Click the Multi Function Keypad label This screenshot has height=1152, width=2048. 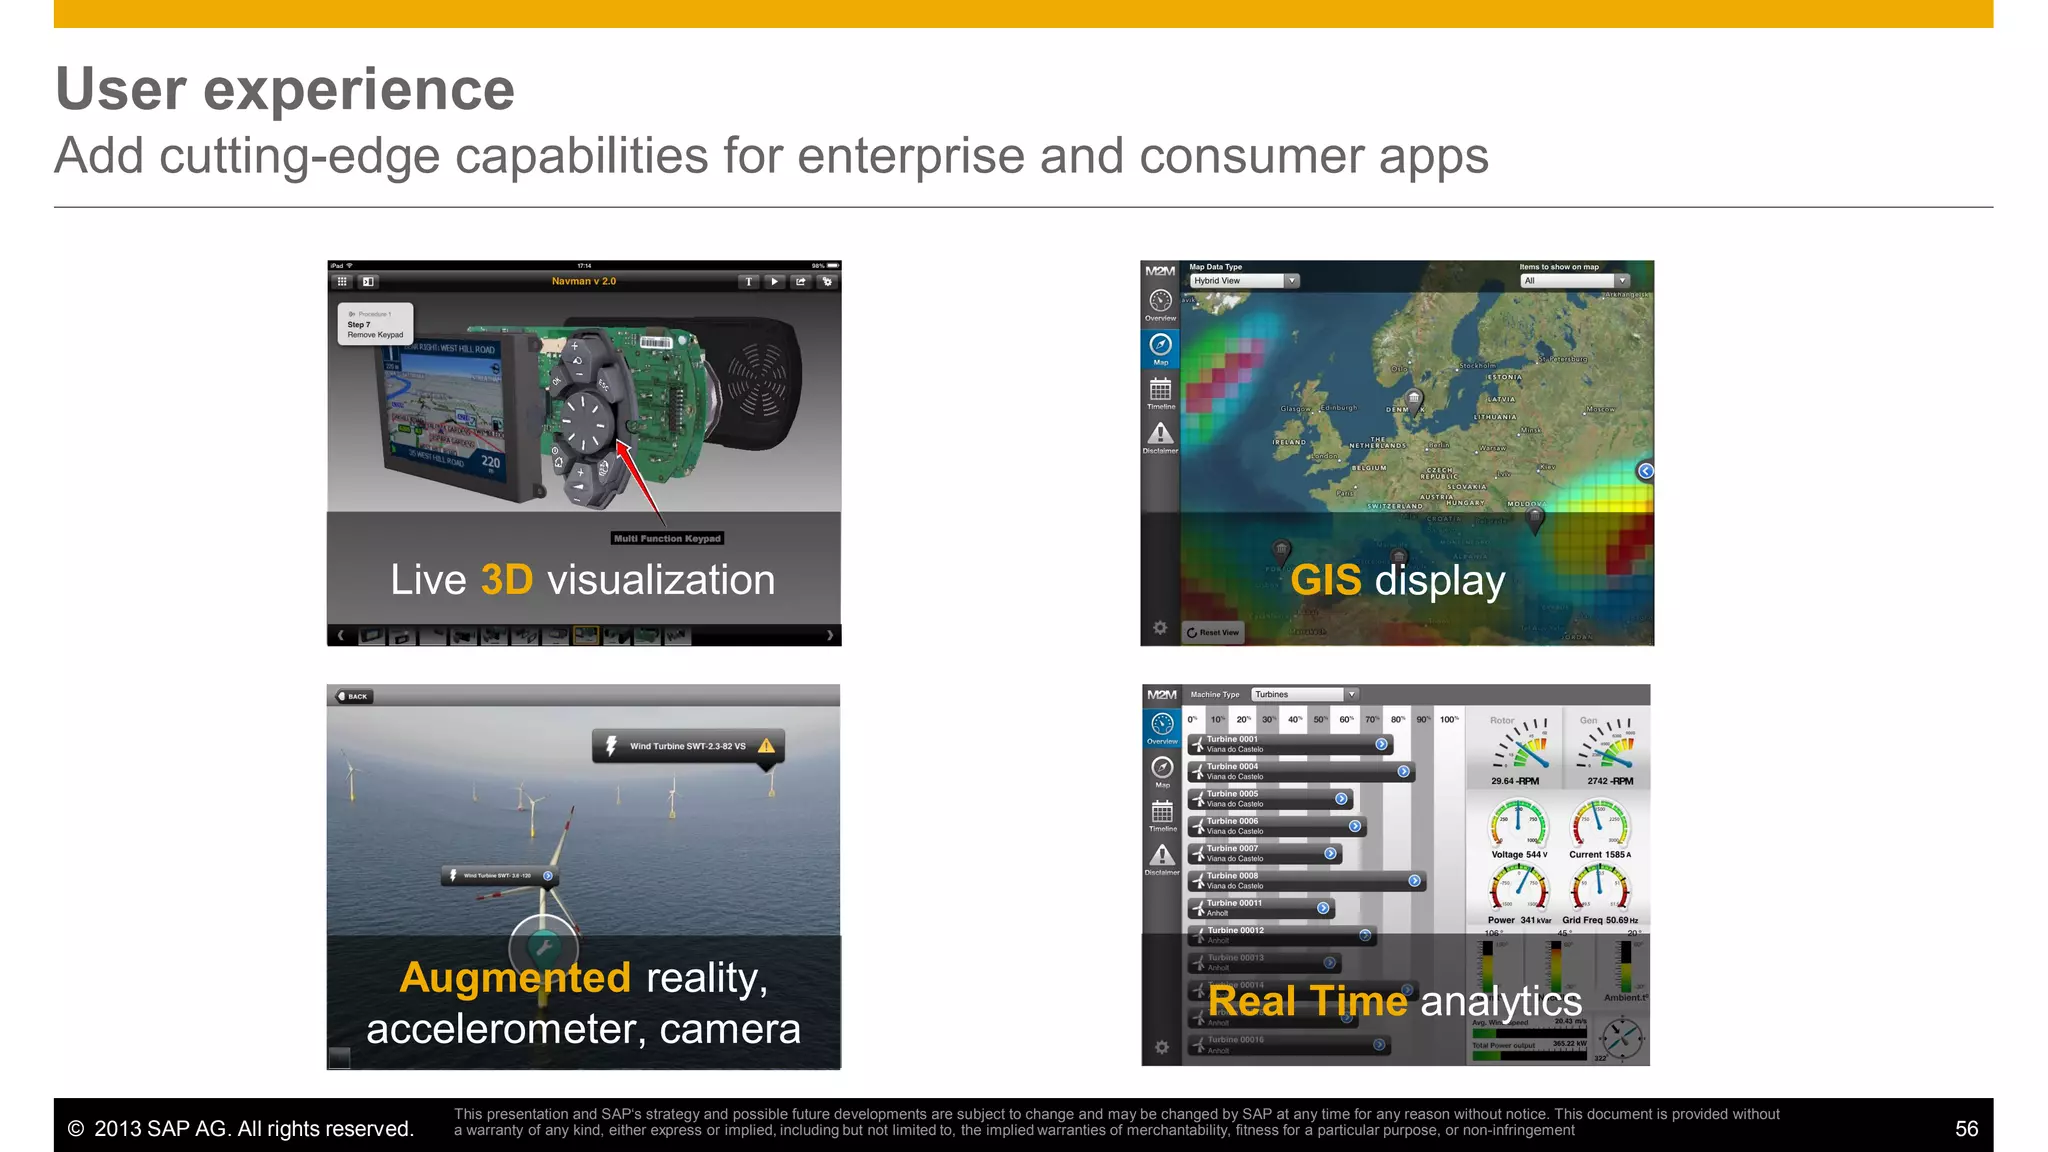667,538
